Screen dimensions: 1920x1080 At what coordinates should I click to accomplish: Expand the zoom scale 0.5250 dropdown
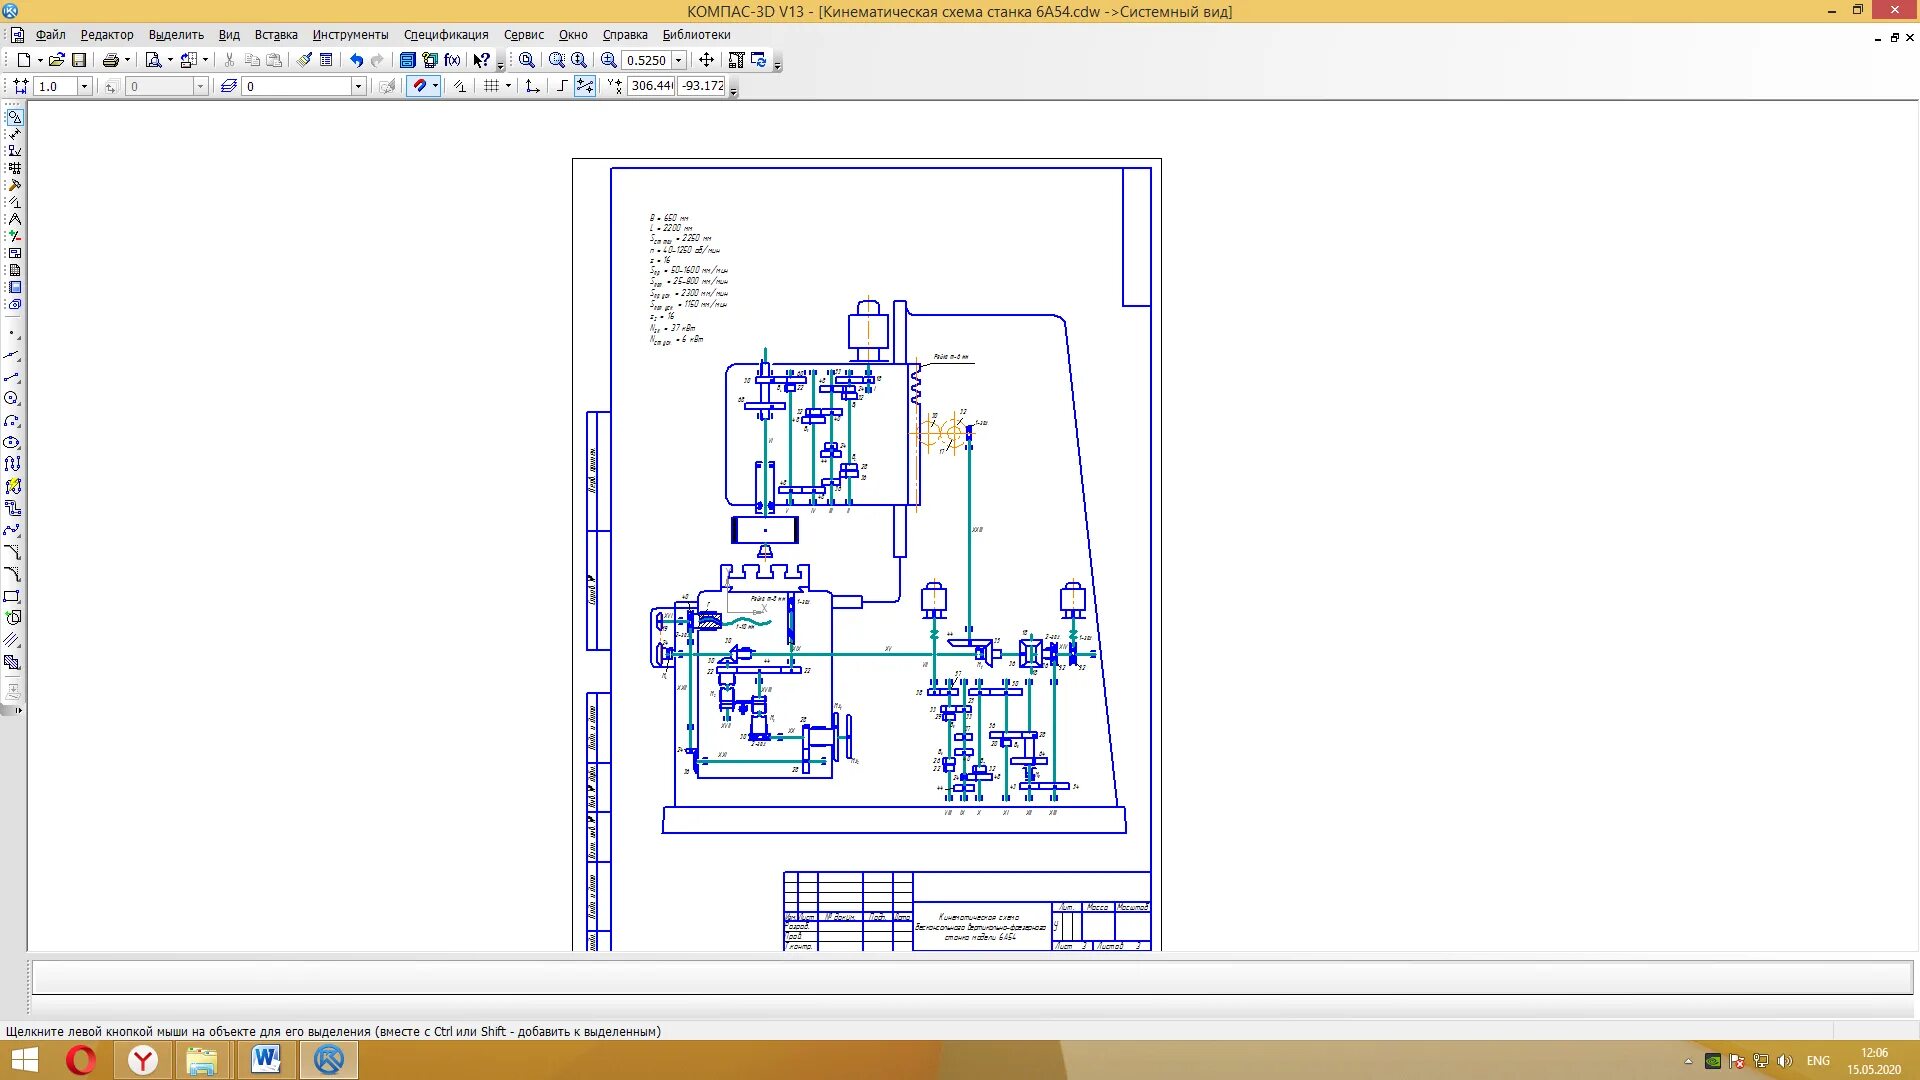click(x=679, y=60)
